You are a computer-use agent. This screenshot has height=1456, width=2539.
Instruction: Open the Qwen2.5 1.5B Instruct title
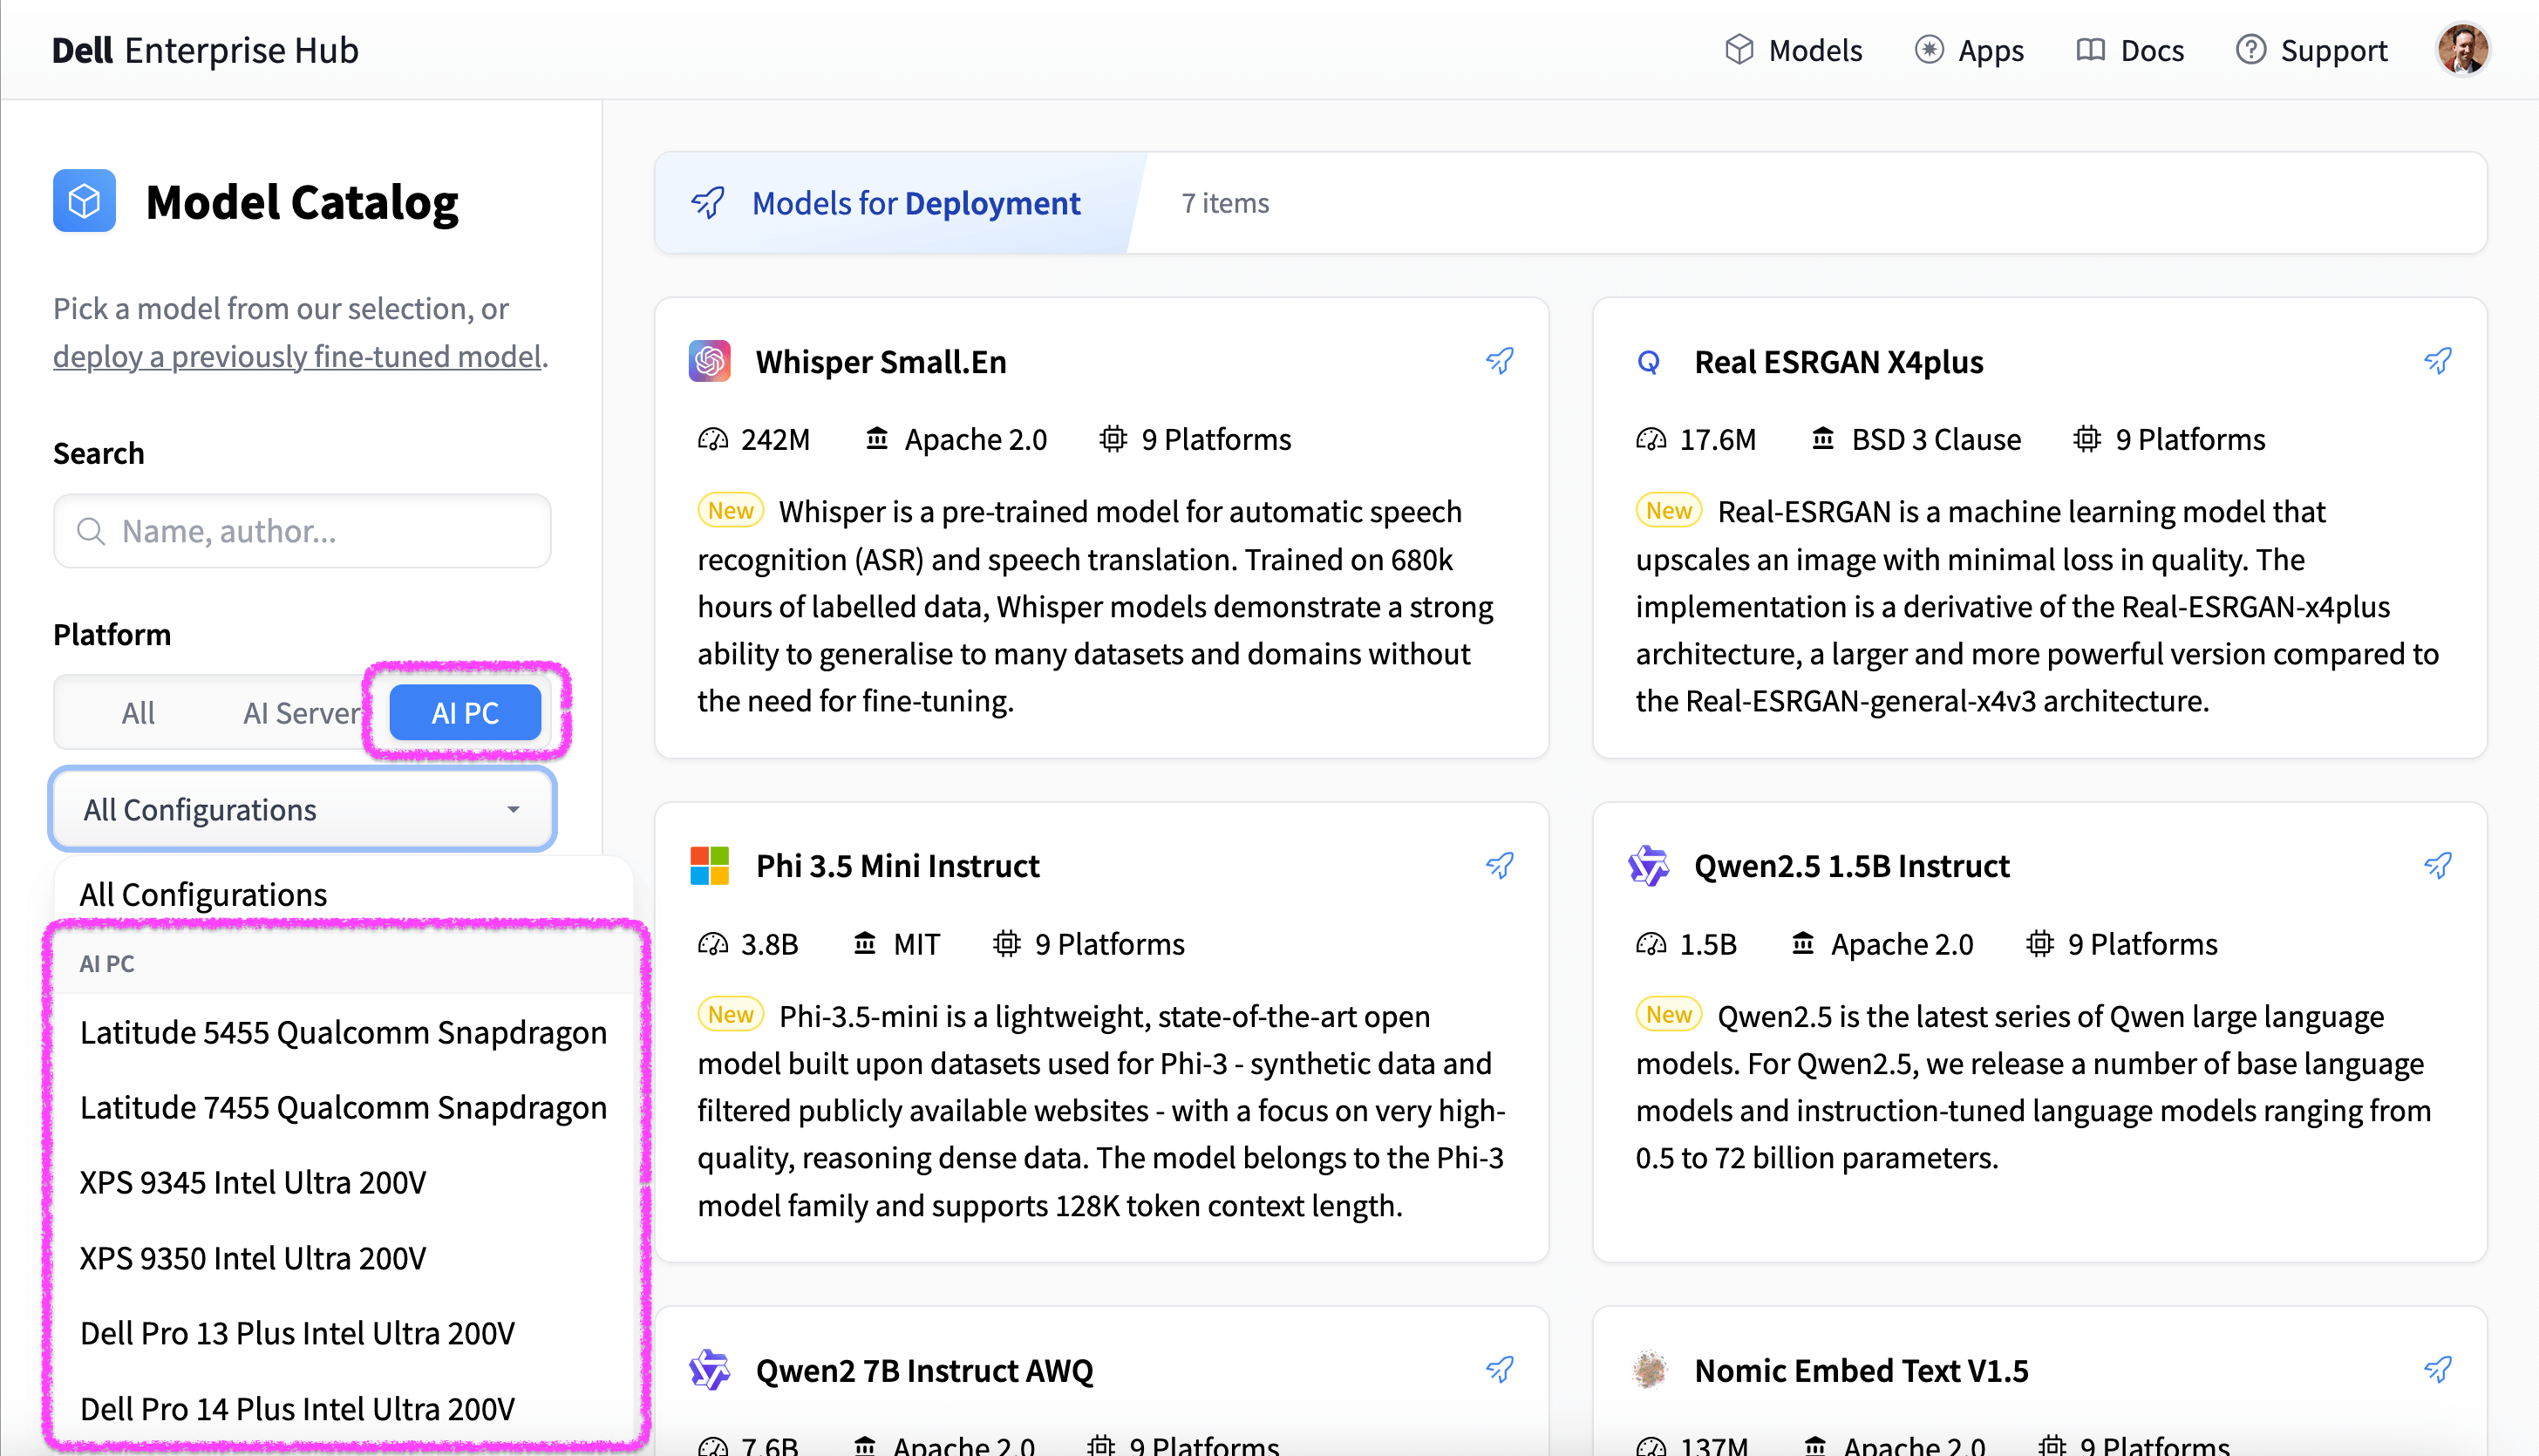1851,866
